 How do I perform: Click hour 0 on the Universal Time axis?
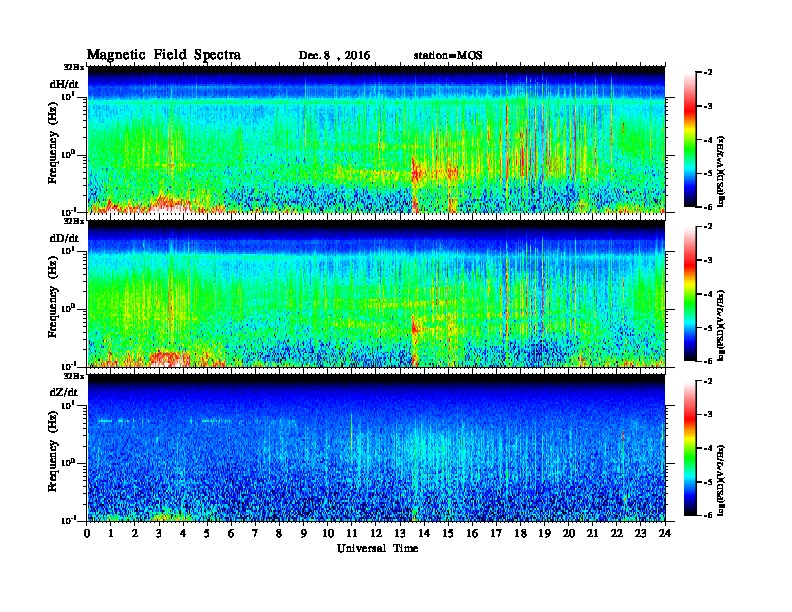pyautogui.click(x=88, y=534)
